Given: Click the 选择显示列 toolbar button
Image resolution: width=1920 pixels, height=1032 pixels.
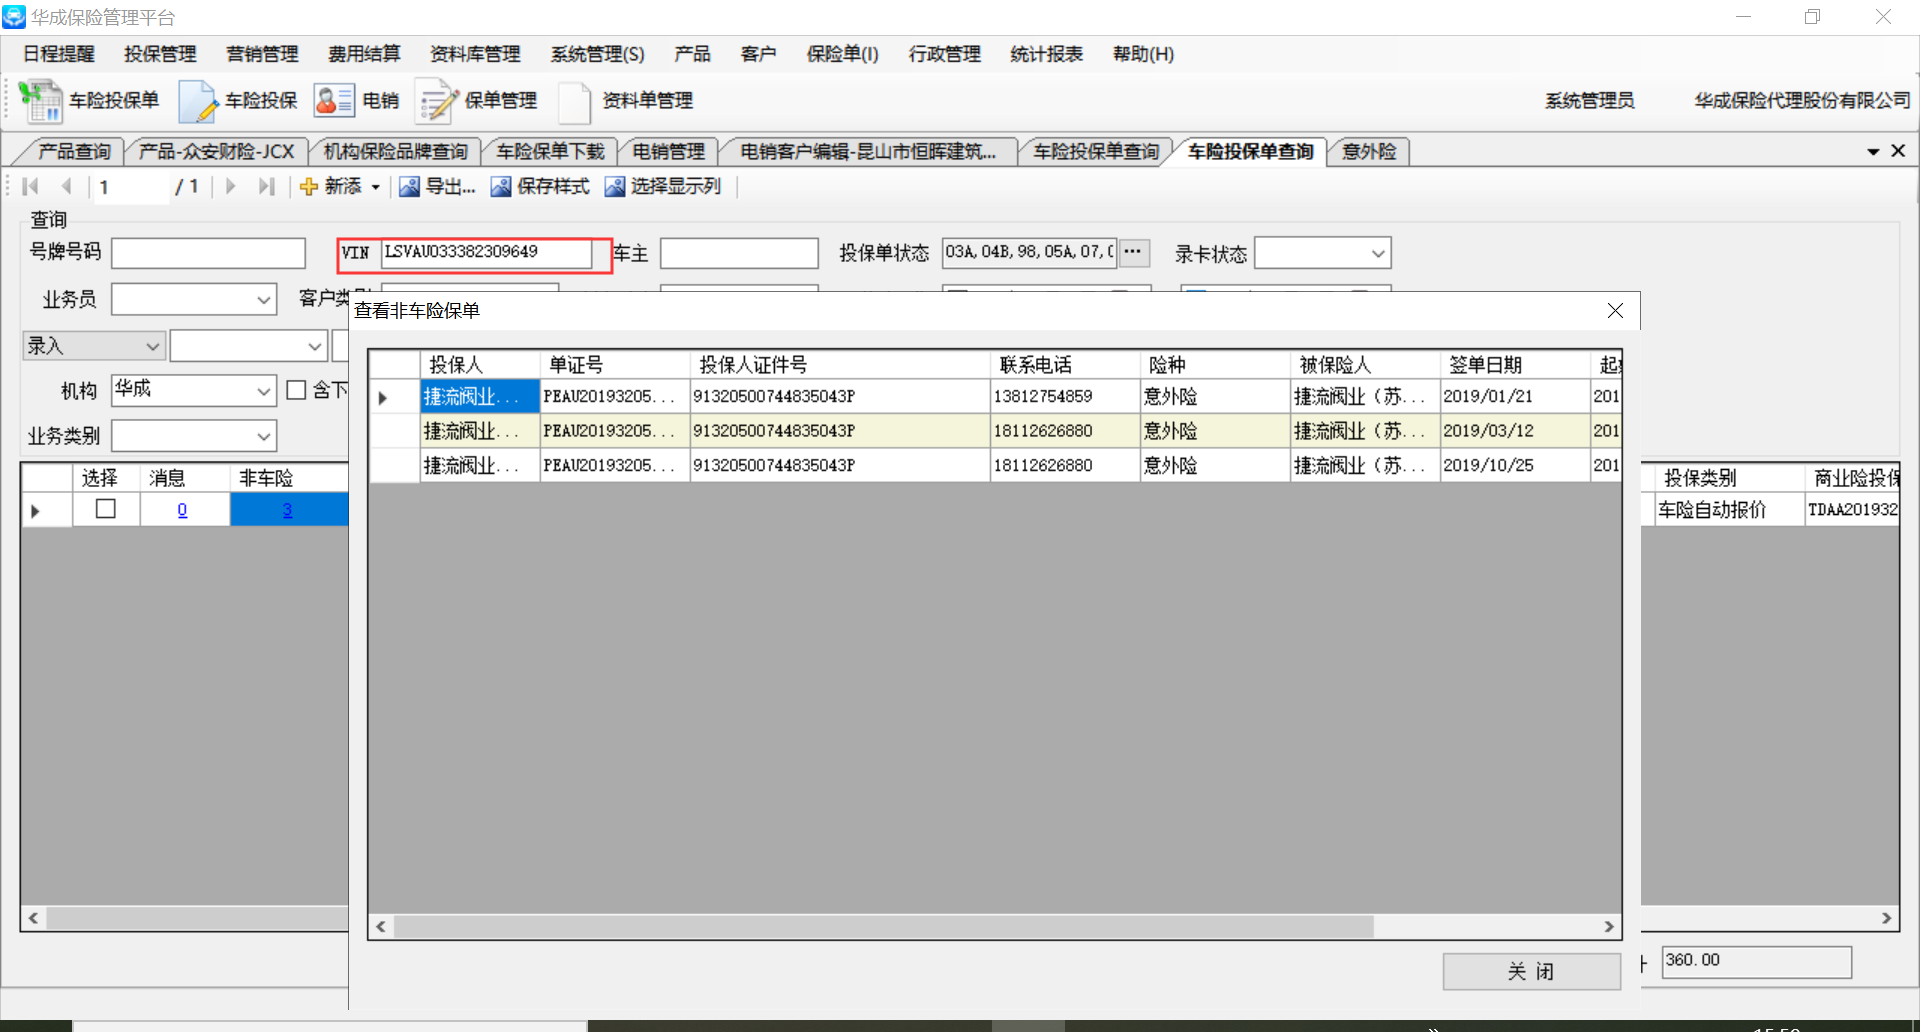Looking at the screenshot, I should coord(663,187).
